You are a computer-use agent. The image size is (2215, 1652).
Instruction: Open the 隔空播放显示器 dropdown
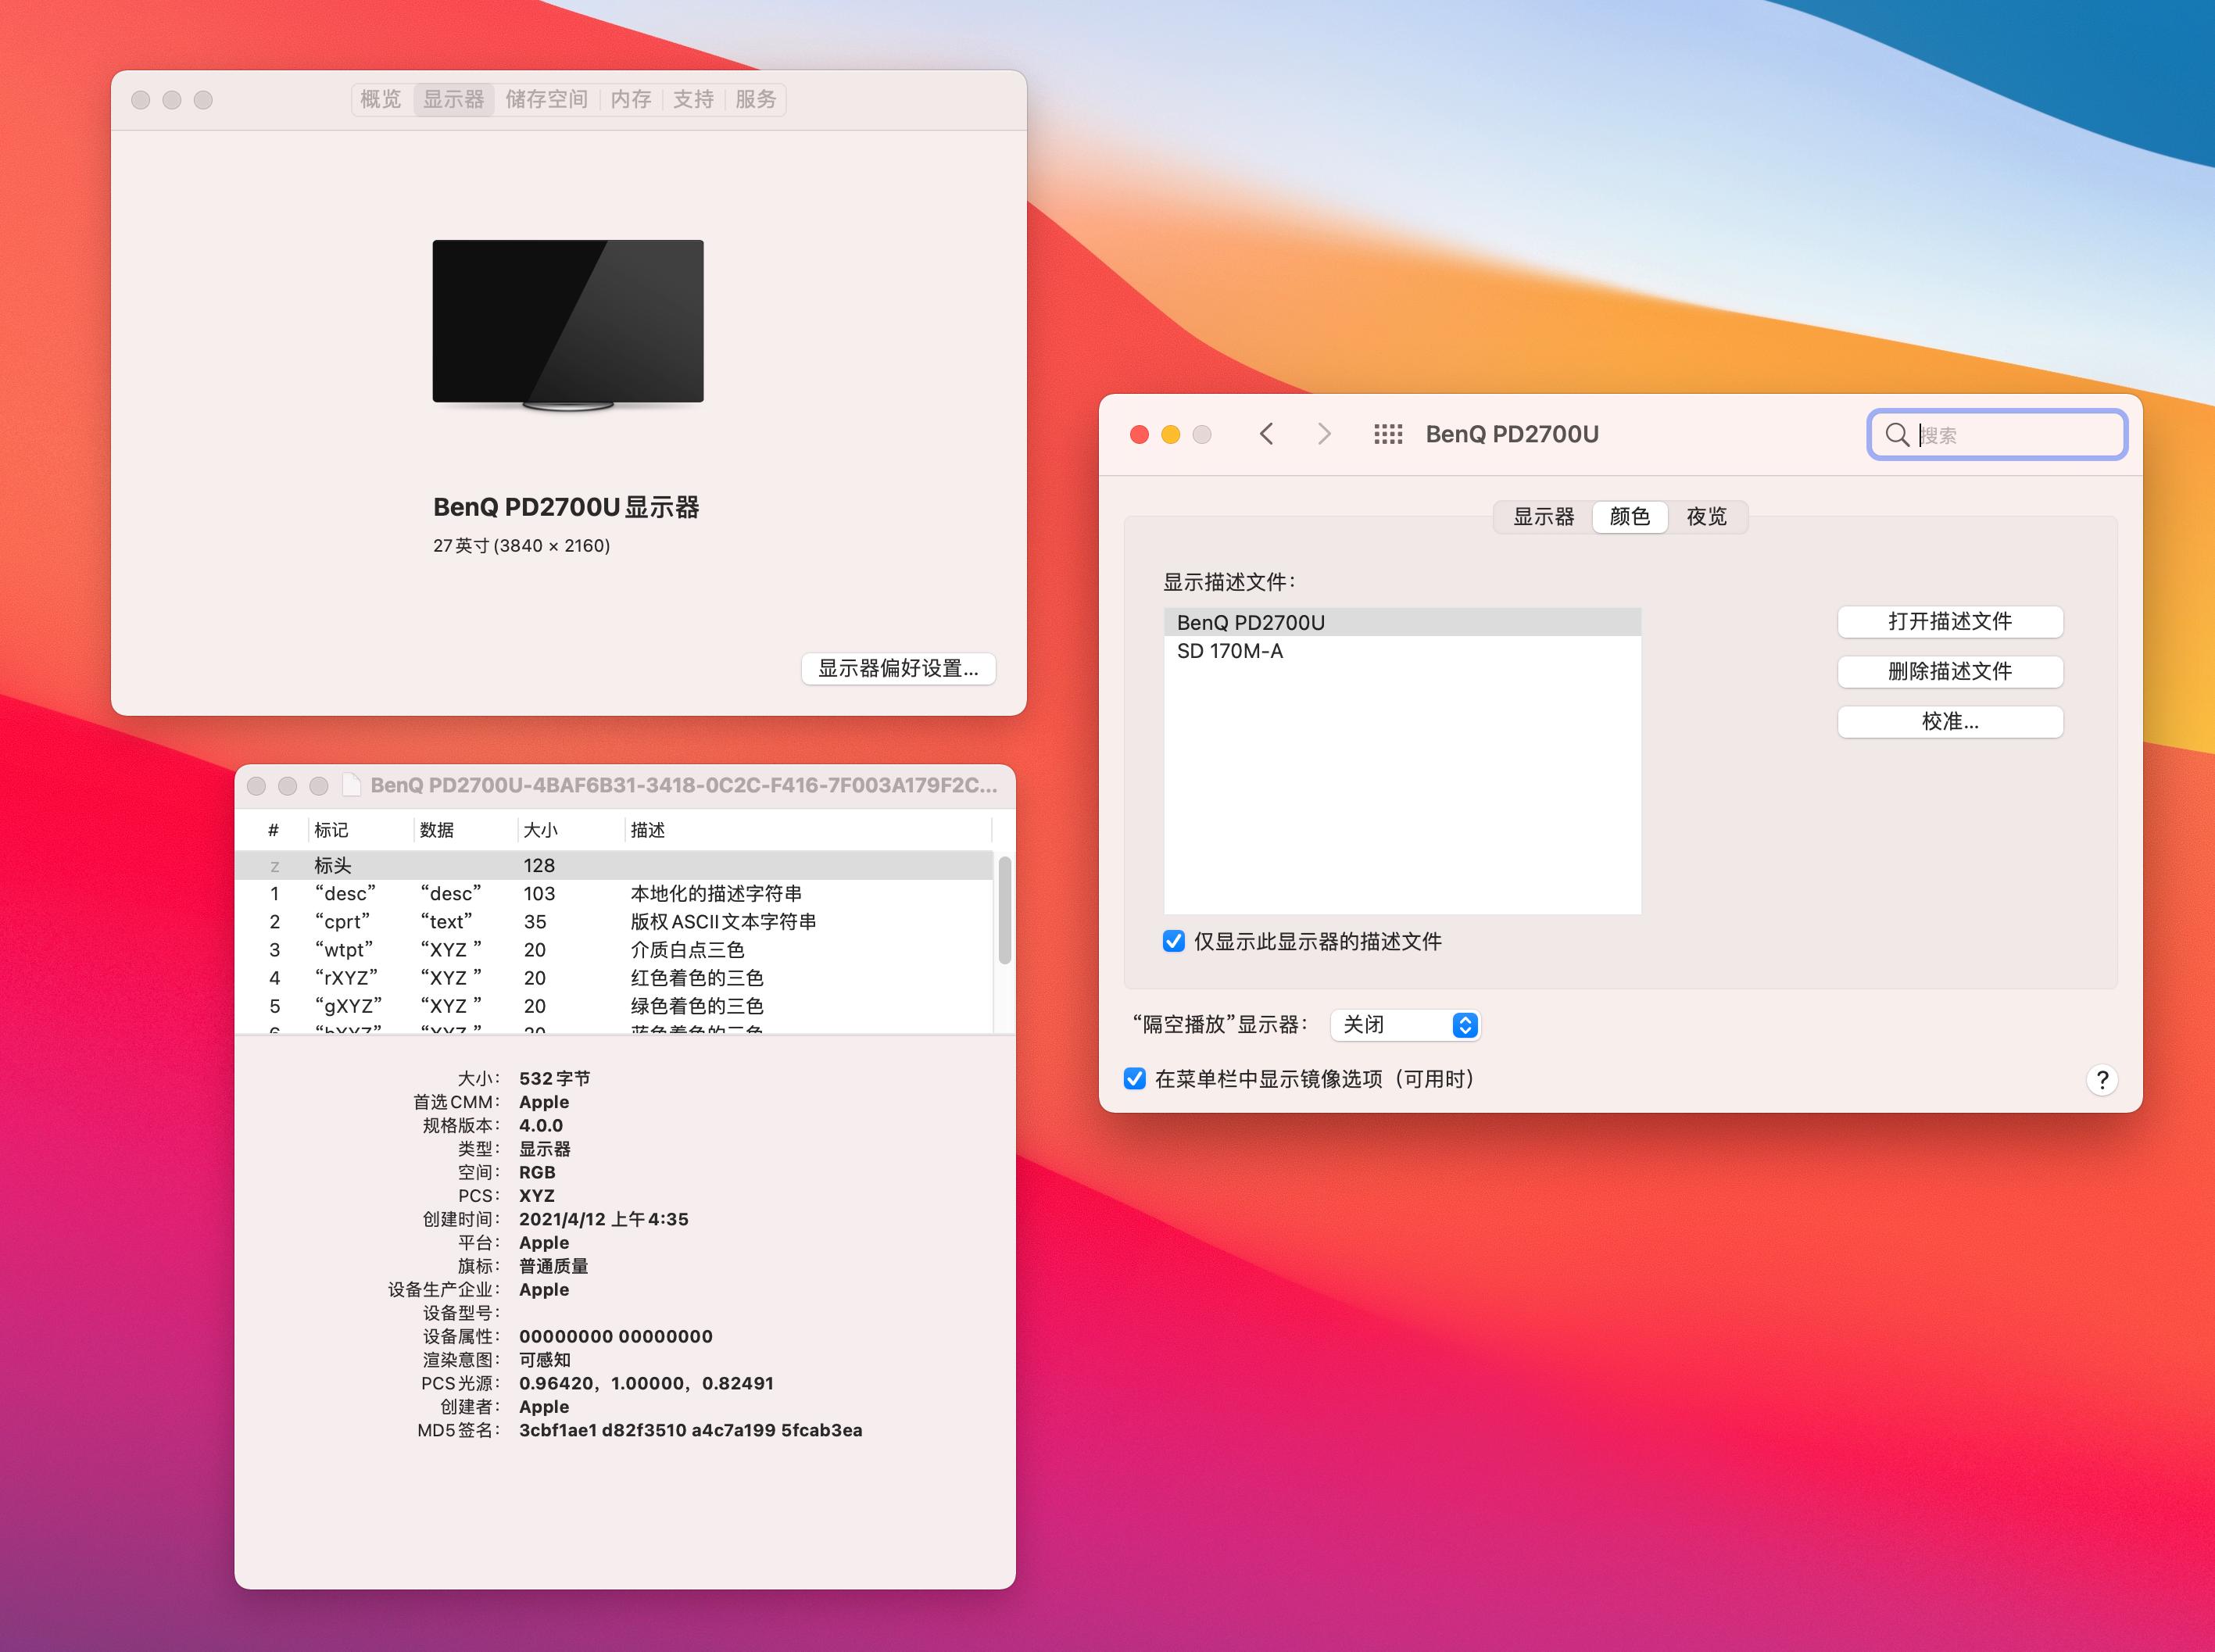click(x=1405, y=1024)
